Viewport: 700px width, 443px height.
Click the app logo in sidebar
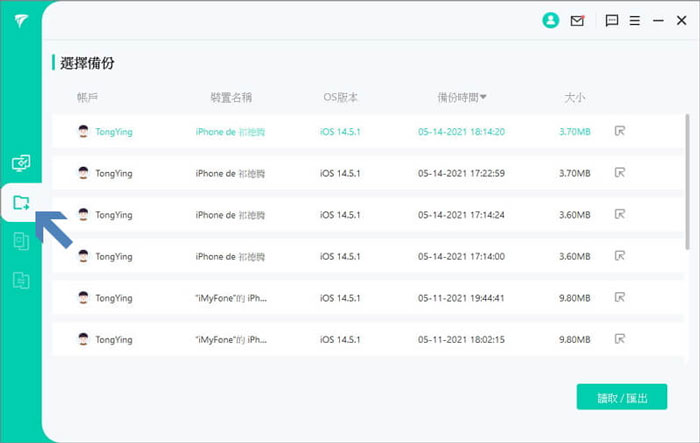[x=21, y=20]
